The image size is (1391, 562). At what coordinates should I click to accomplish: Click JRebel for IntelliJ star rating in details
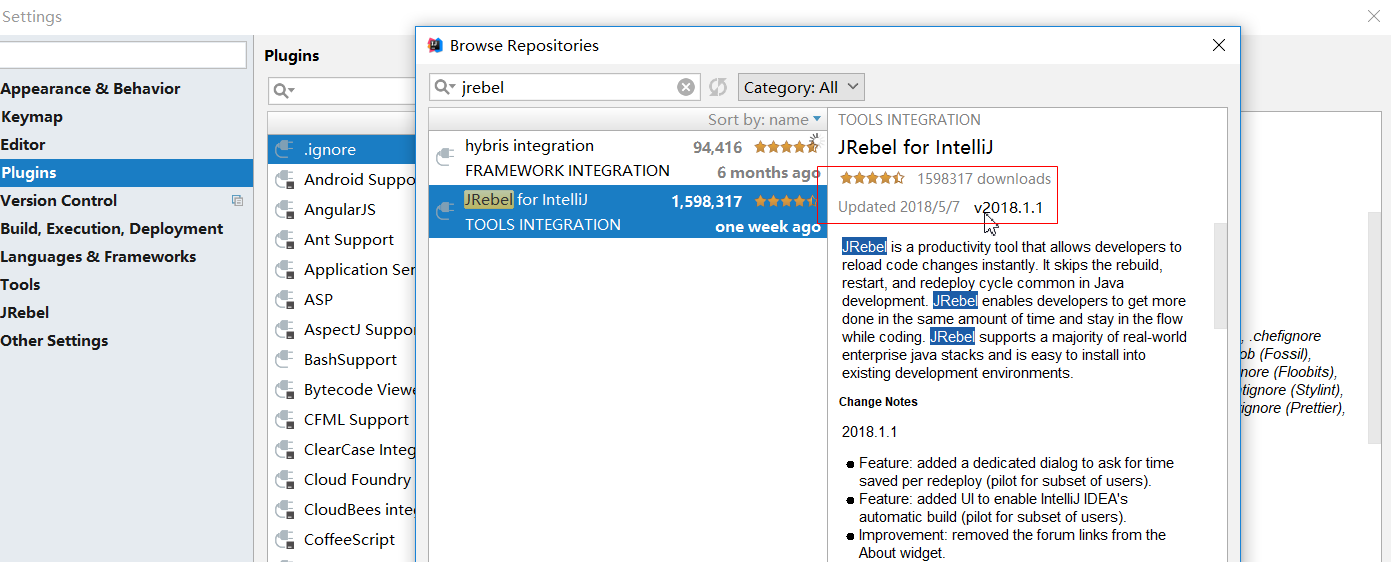(x=872, y=179)
